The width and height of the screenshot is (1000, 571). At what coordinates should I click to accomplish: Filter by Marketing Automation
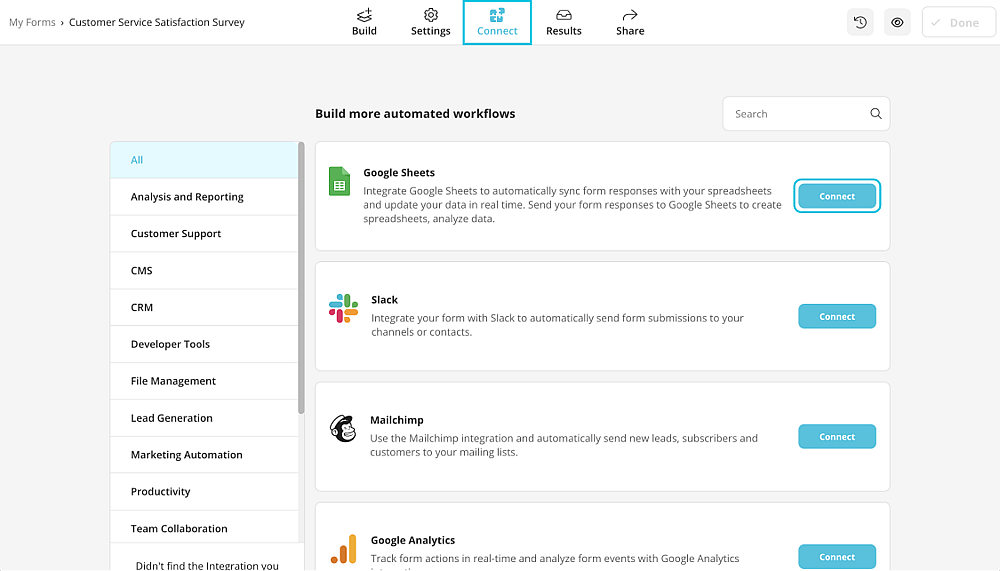(204, 455)
